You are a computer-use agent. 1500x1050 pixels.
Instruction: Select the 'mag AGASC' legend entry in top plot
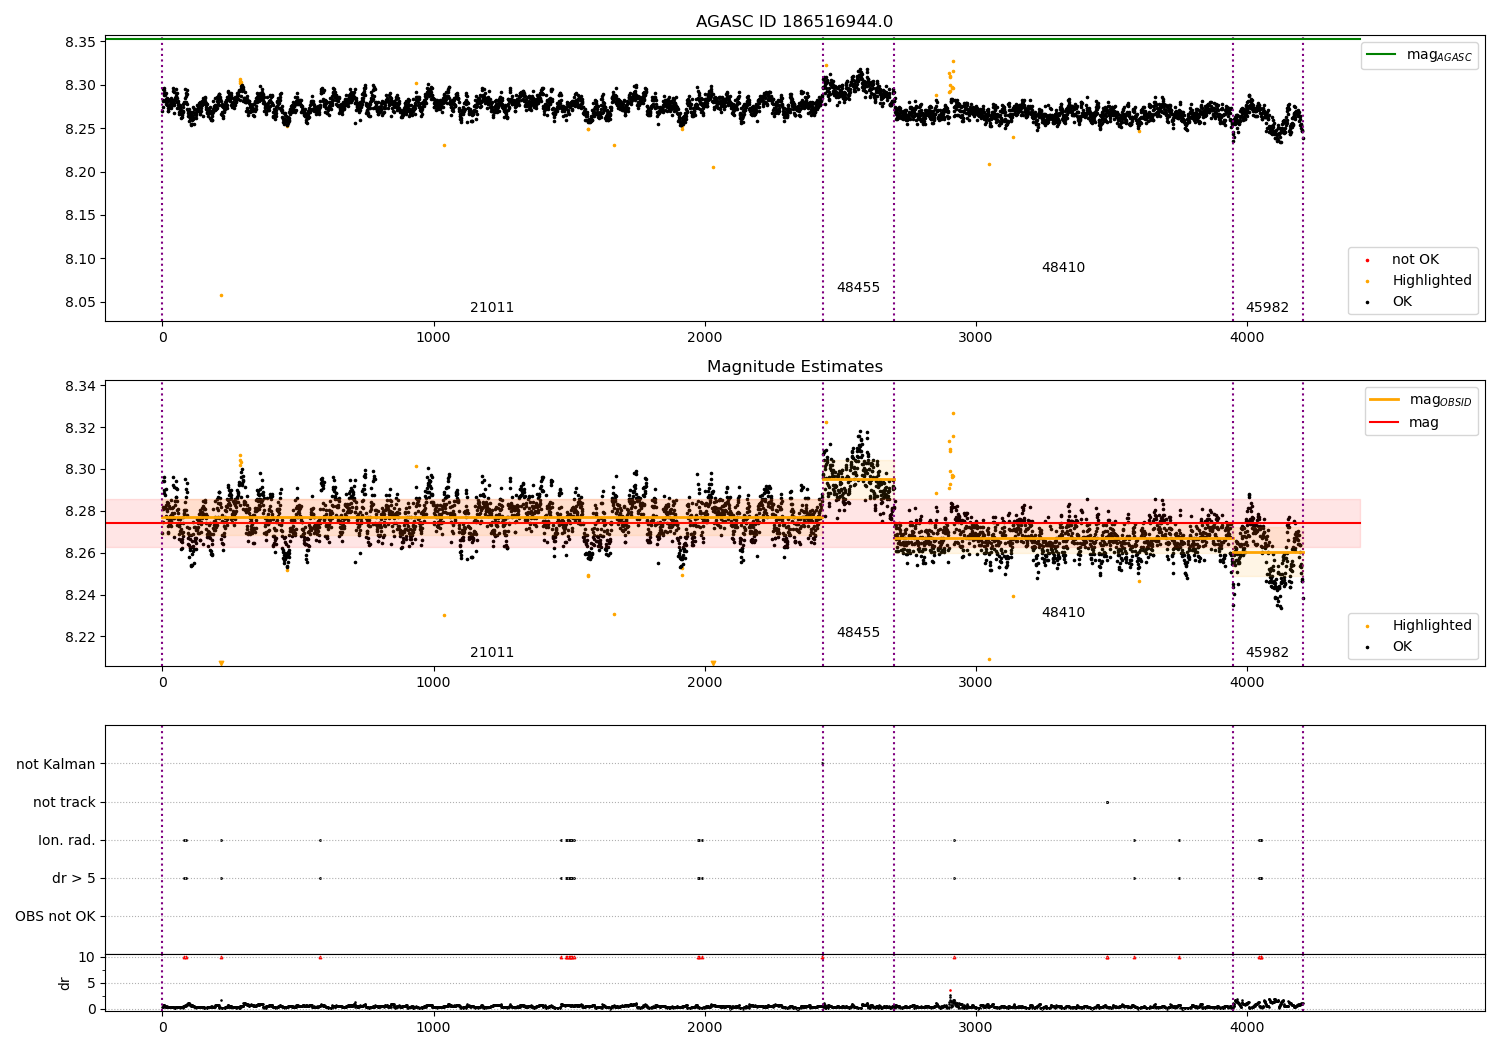1420,55
